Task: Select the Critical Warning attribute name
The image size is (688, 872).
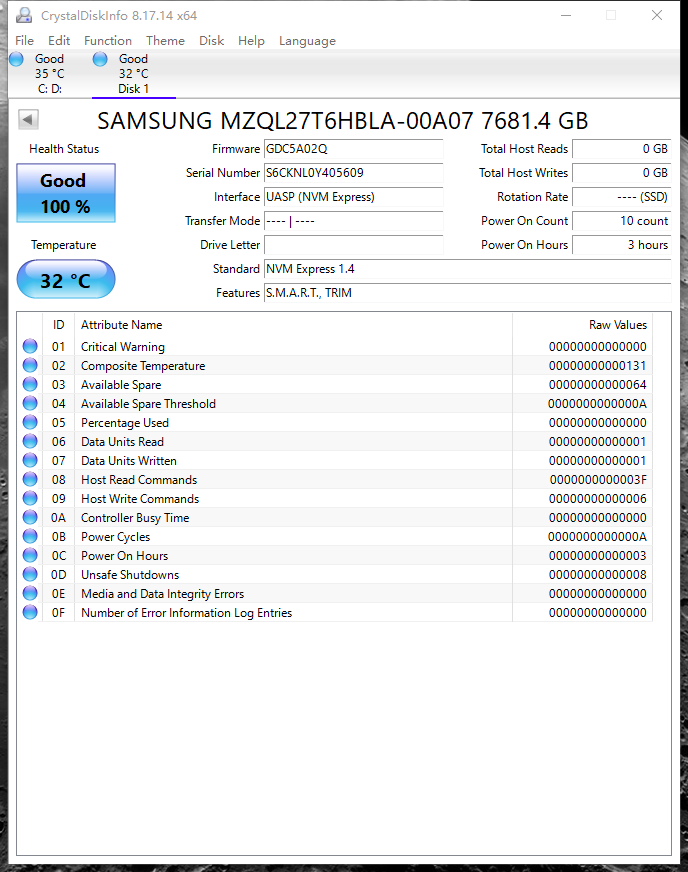Action: [x=123, y=347]
